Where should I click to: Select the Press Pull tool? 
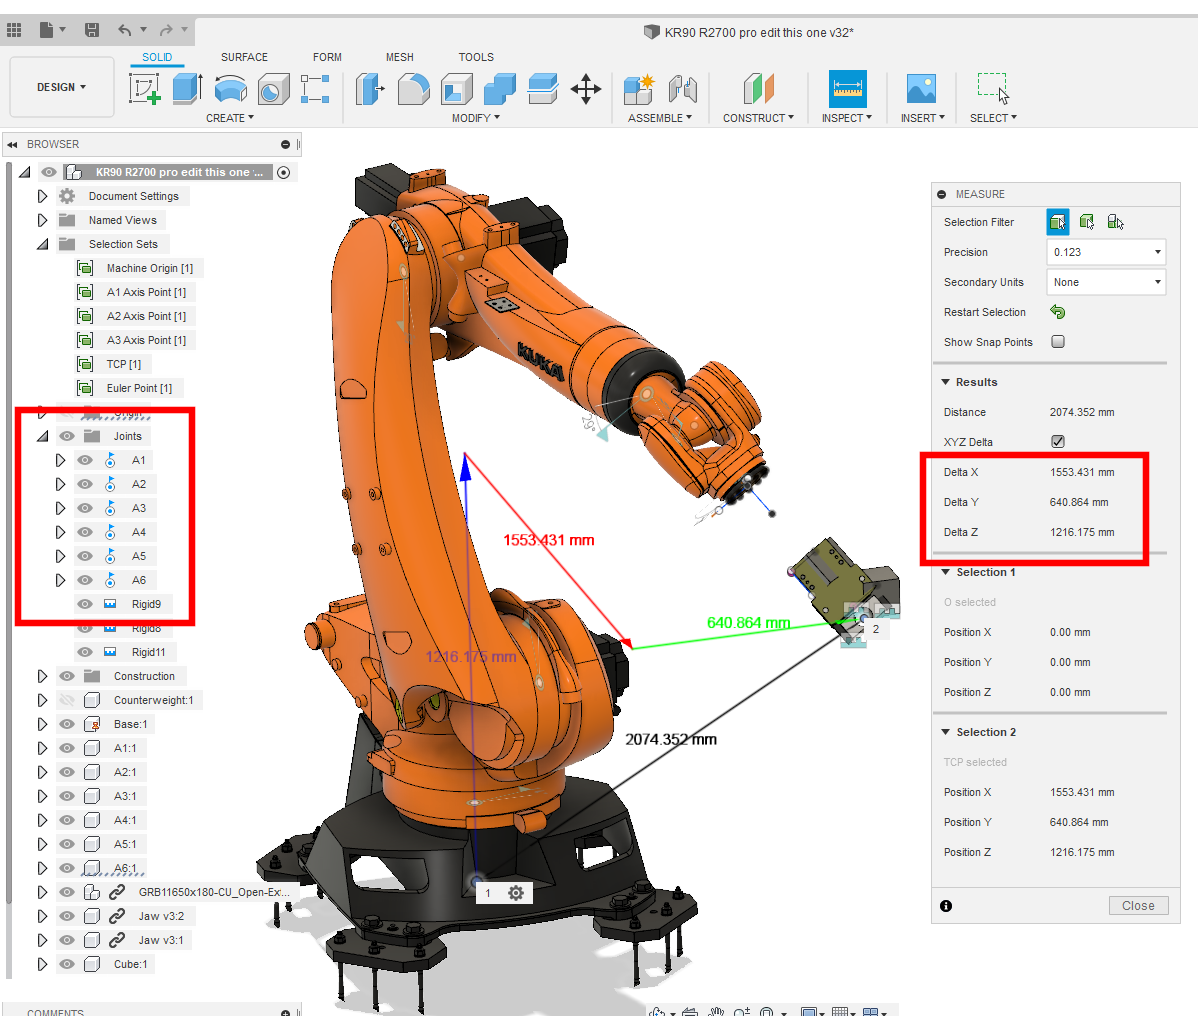[x=370, y=89]
